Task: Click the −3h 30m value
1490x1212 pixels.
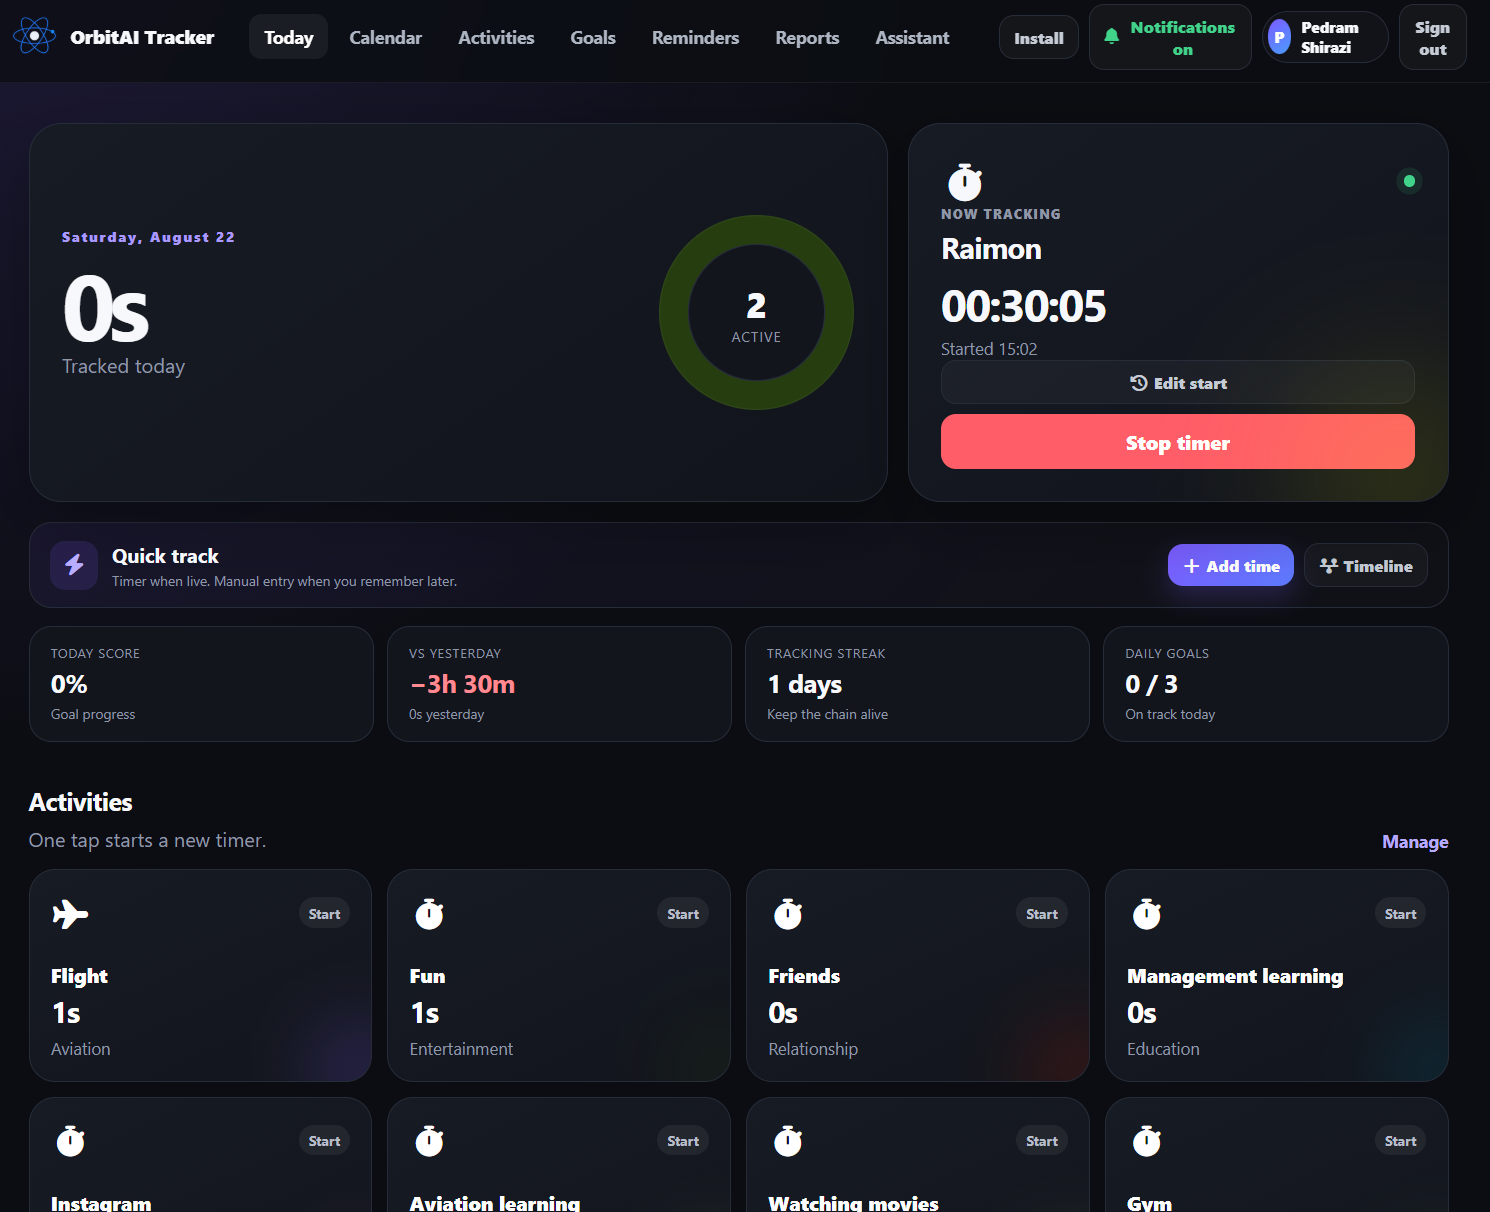Action: point(462,684)
